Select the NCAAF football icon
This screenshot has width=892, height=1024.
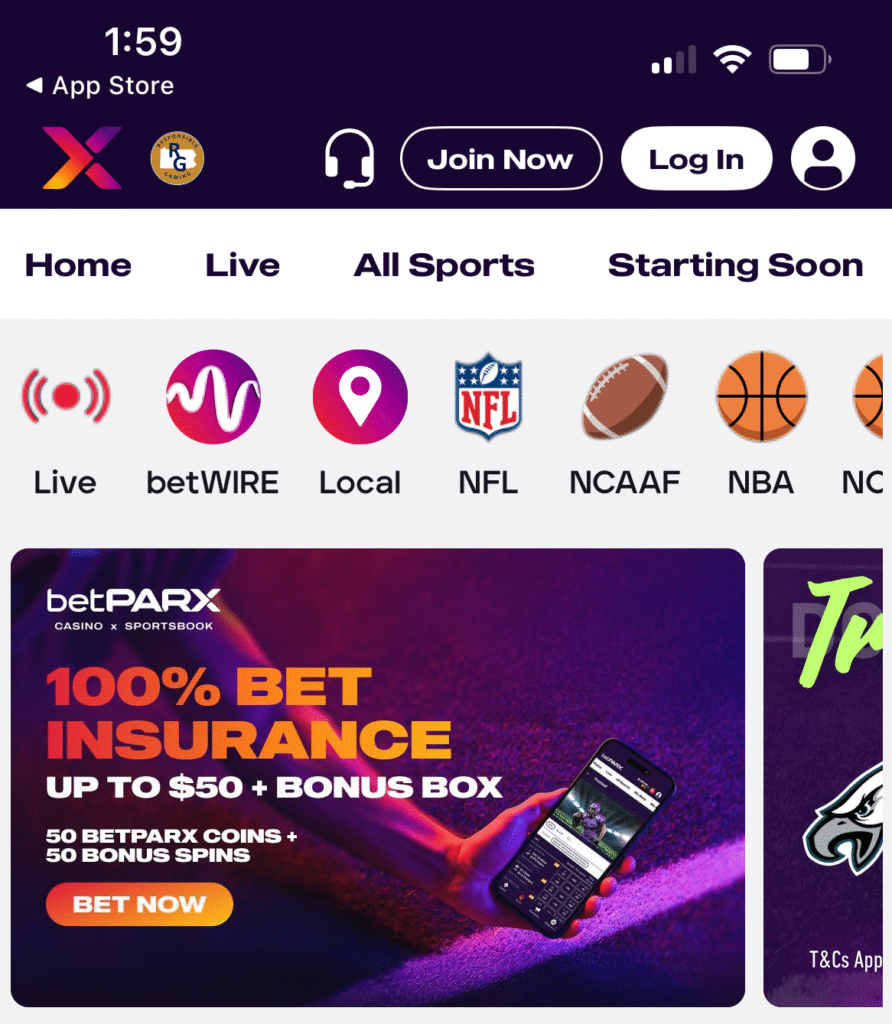coord(625,396)
